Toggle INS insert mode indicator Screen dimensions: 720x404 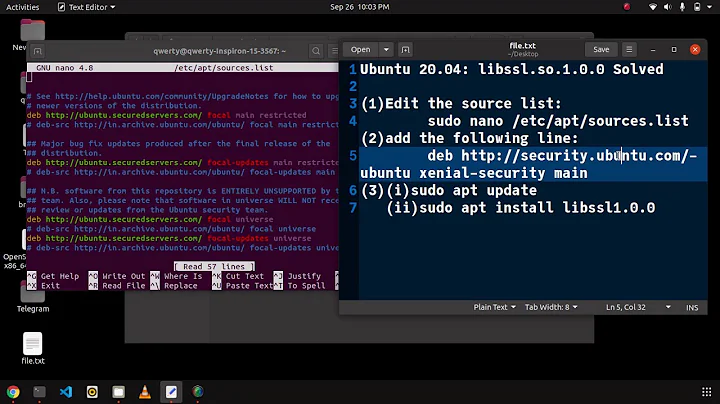tap(692, 308)
